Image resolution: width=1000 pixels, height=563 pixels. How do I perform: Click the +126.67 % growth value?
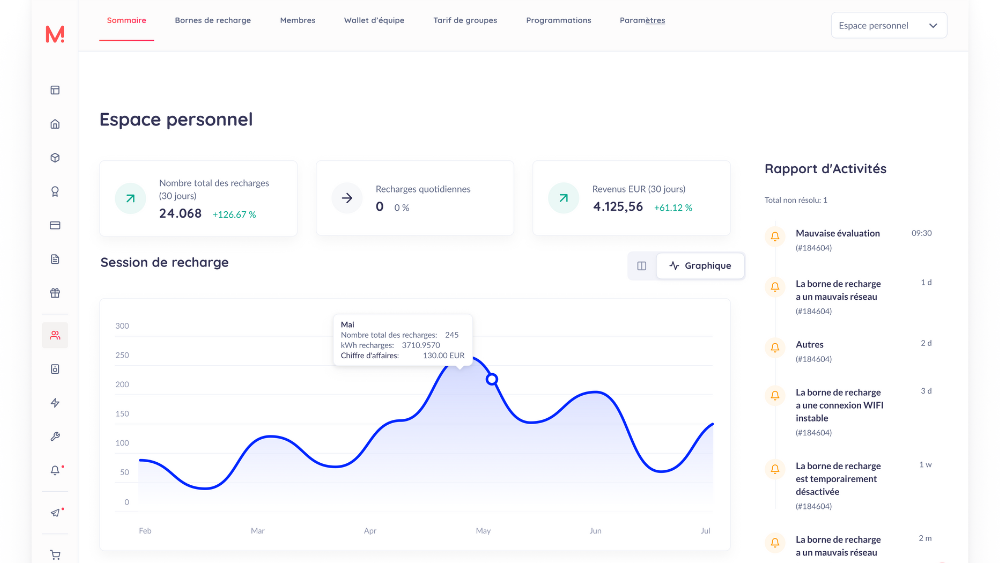234,215
